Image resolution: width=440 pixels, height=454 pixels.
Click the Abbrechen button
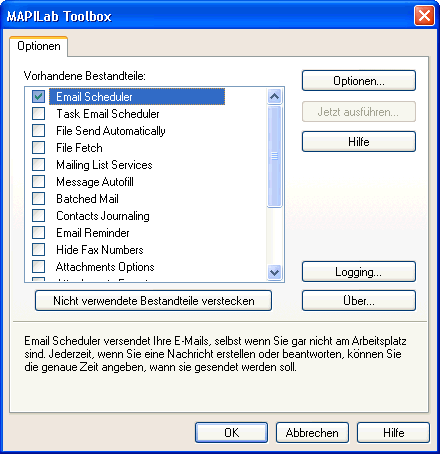click(312, 433)
